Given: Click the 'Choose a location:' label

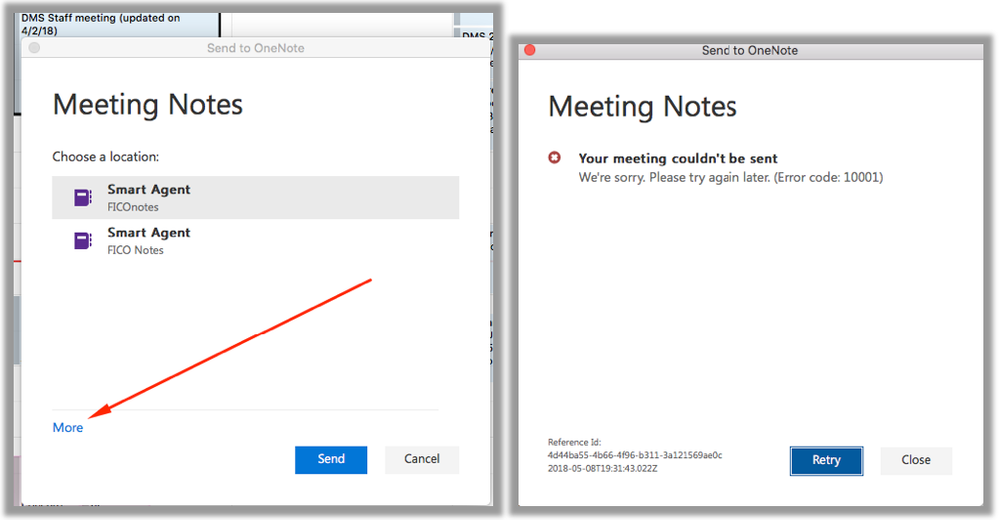Looking at the screenshot, I should (106, 157).
